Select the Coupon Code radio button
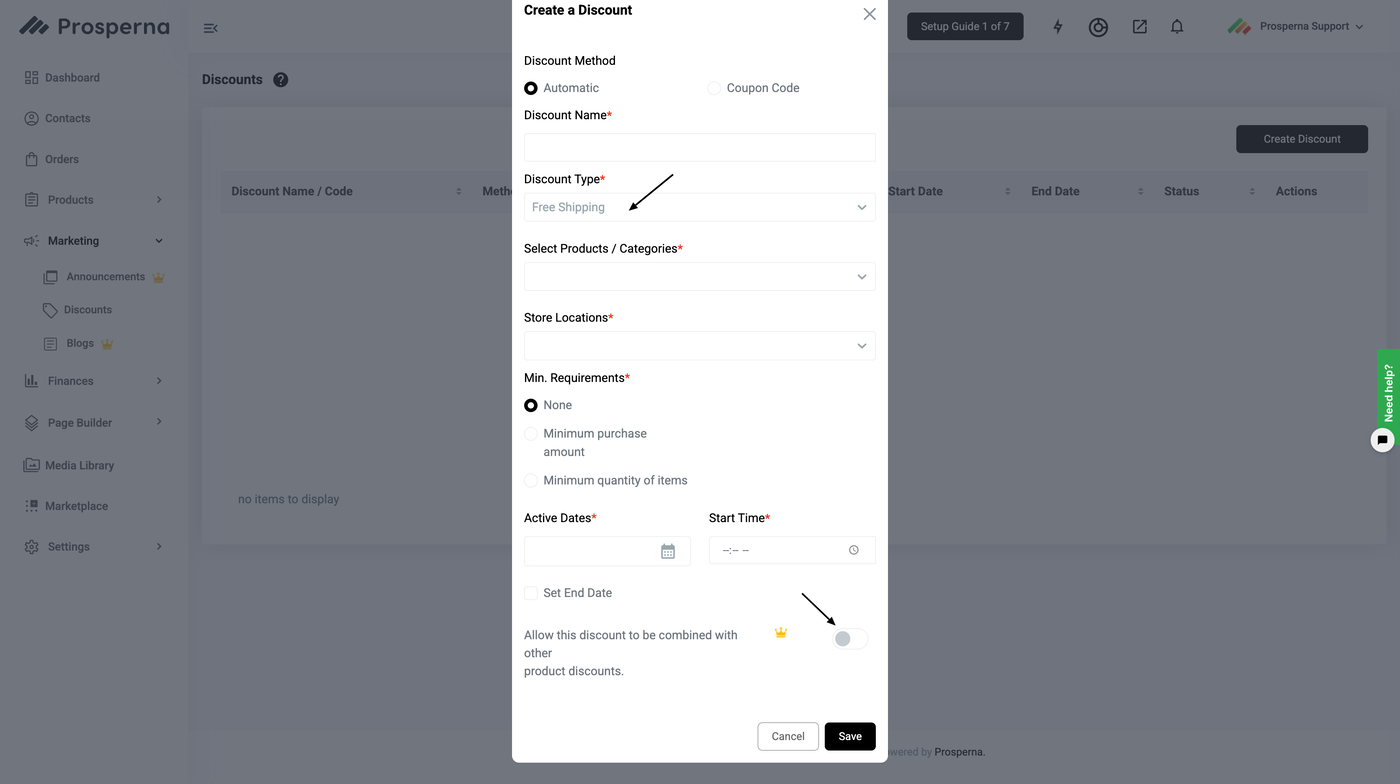 pos(714,88)
